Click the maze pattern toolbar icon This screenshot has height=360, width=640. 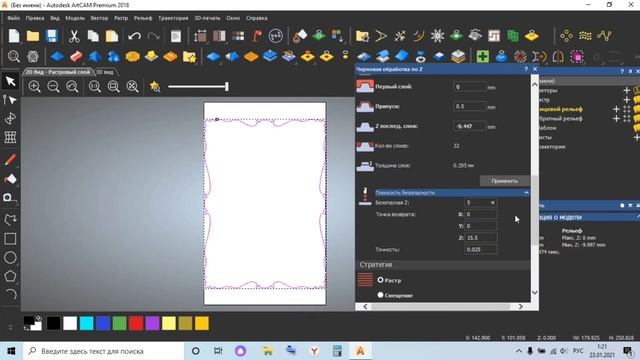point(494,36)
